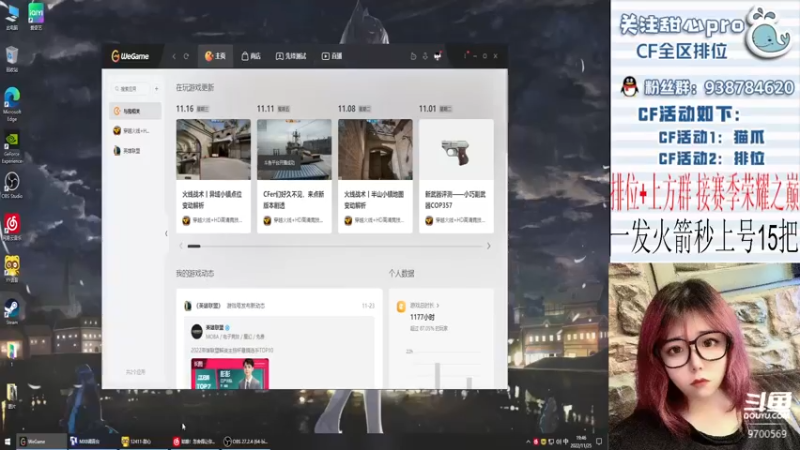Switch to the OBS 27.2.4 taskbar button
Viewport: 800px width, 450px height.
pos(246,441)
